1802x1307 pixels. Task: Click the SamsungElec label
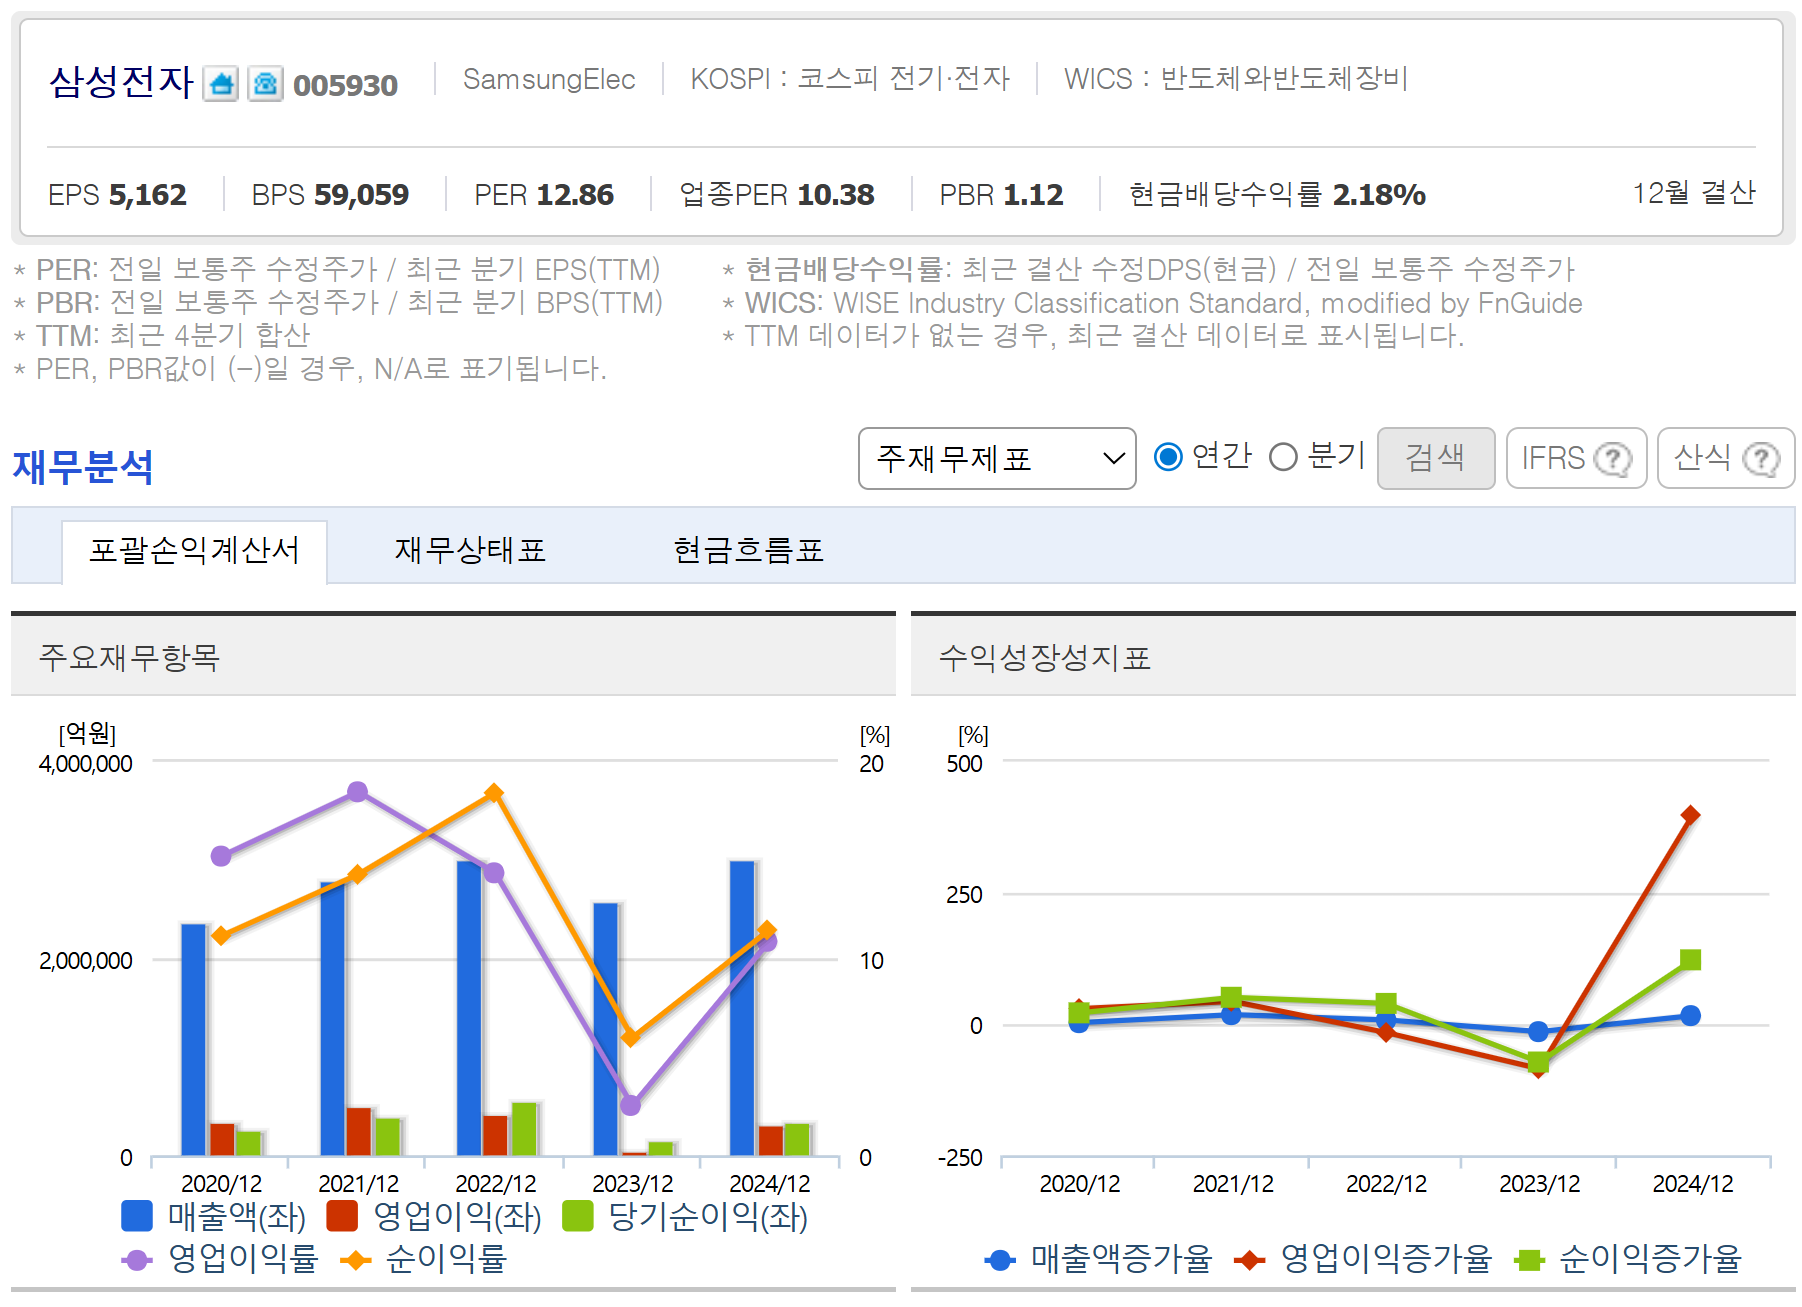click(x=549, y=79)
